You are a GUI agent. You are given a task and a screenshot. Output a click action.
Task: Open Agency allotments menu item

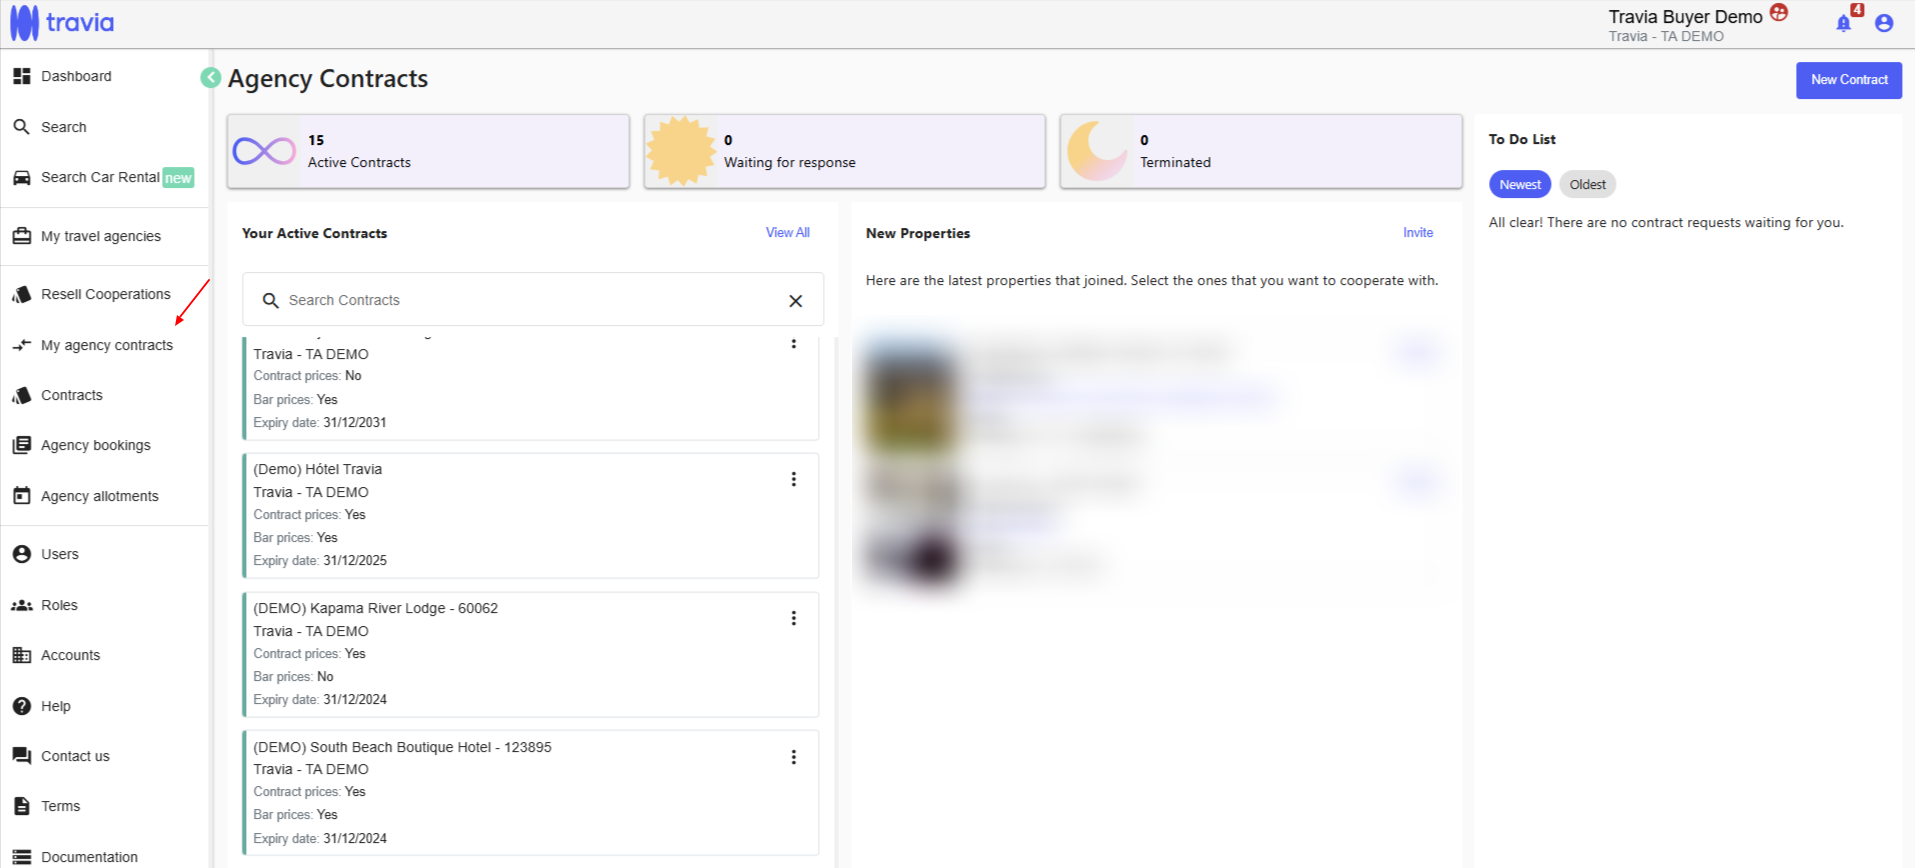coord(100,496)
